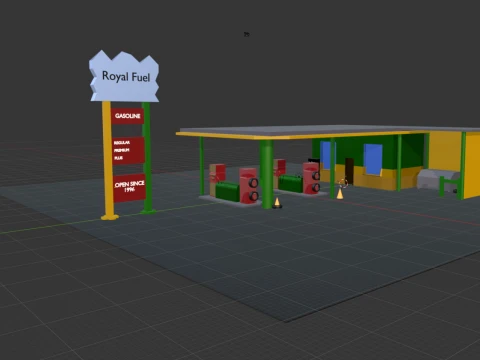Screen dimensions: 480x360
Task: Select the Royal Fuel sign board
Action: pyautogui.click(x=124, y=77)
